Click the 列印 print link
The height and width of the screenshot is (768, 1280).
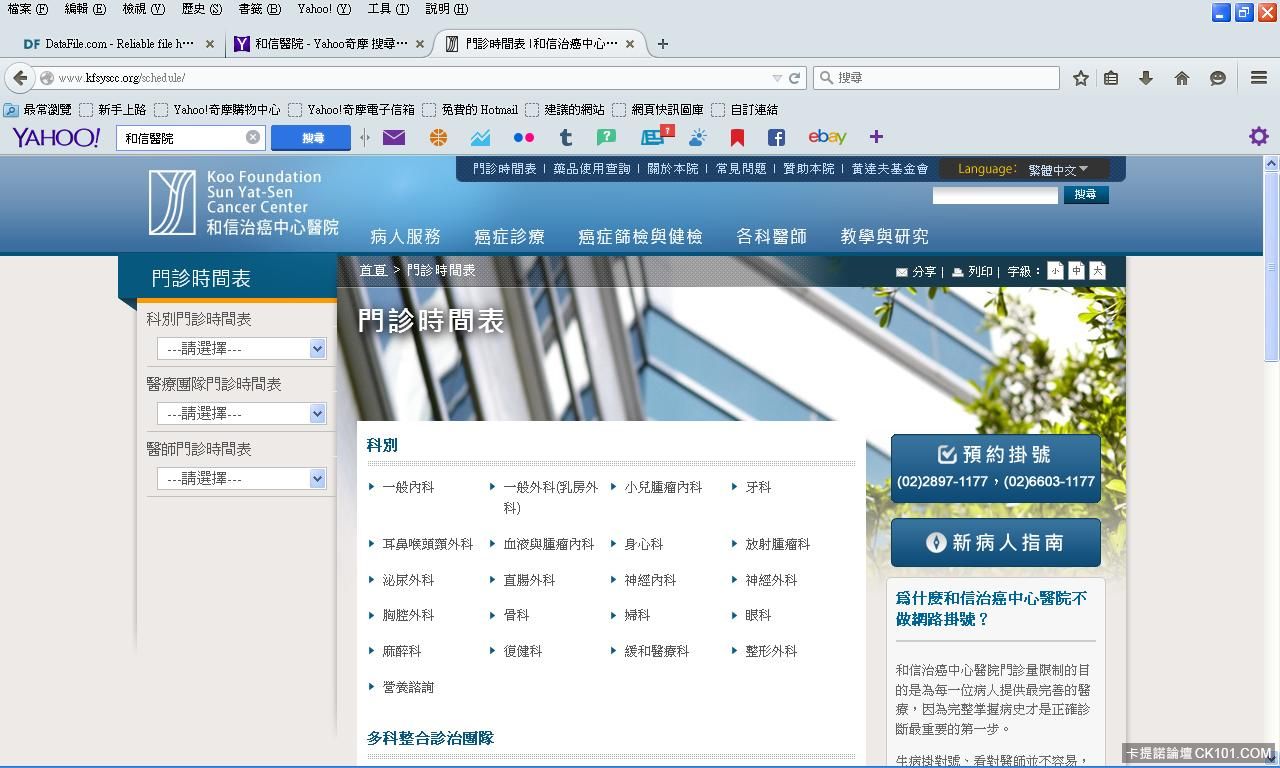[972, 272]
